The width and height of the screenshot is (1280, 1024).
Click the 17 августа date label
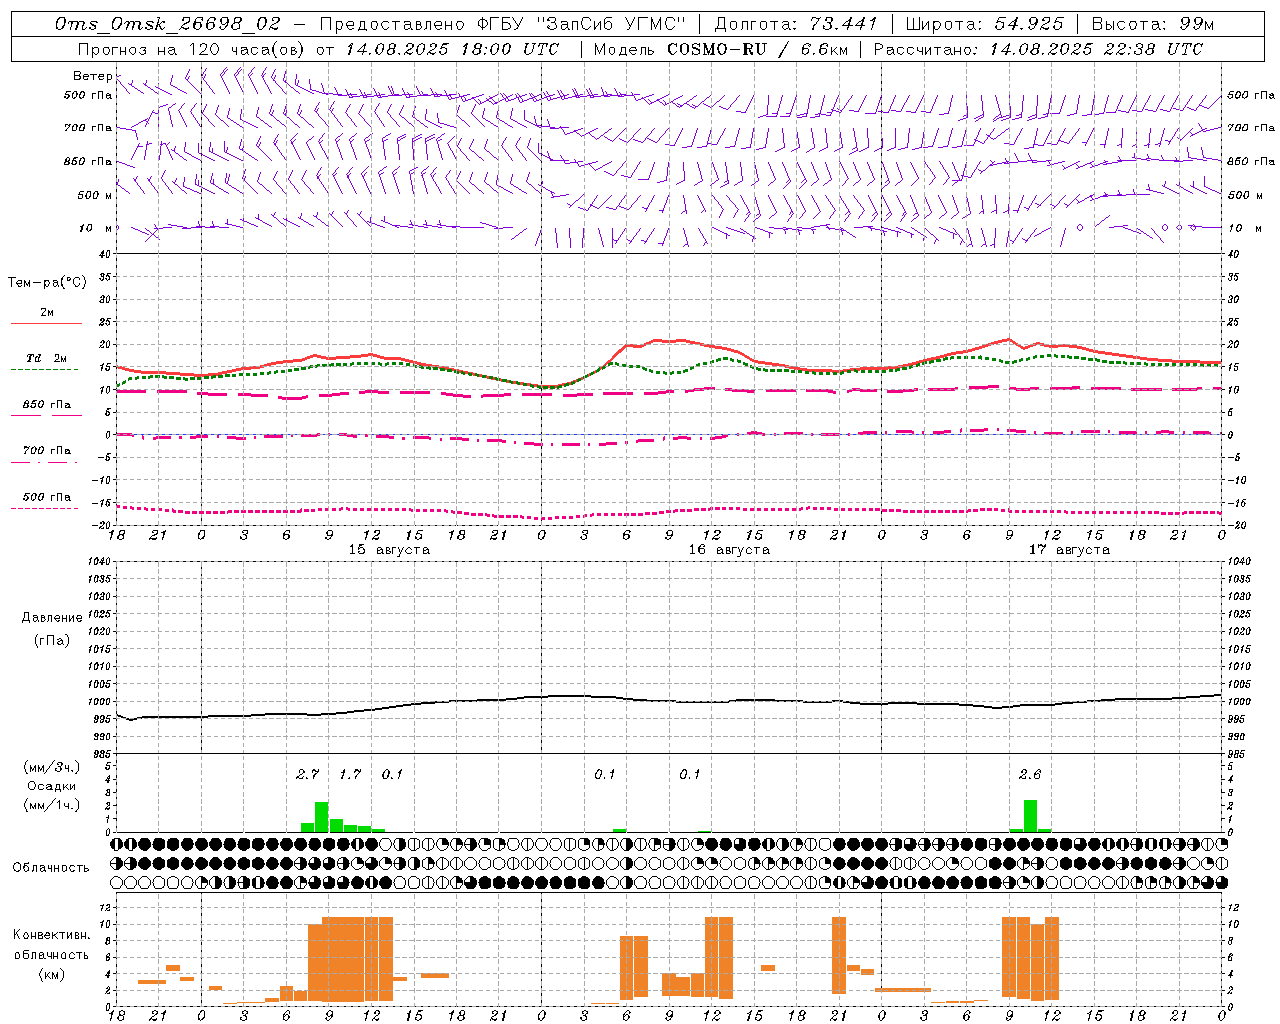point(1069,550)
